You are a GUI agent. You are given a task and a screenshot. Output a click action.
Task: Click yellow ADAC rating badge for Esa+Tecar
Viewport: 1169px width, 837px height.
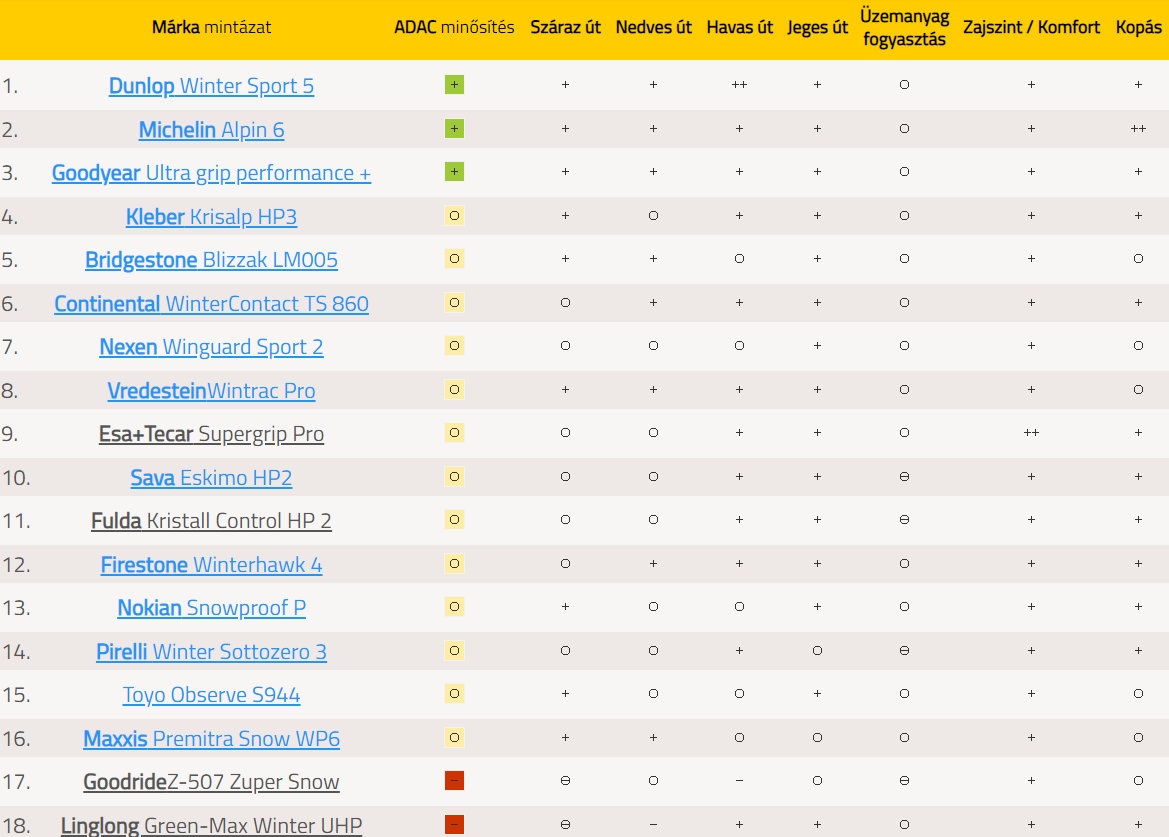click(x=454, y=433)
